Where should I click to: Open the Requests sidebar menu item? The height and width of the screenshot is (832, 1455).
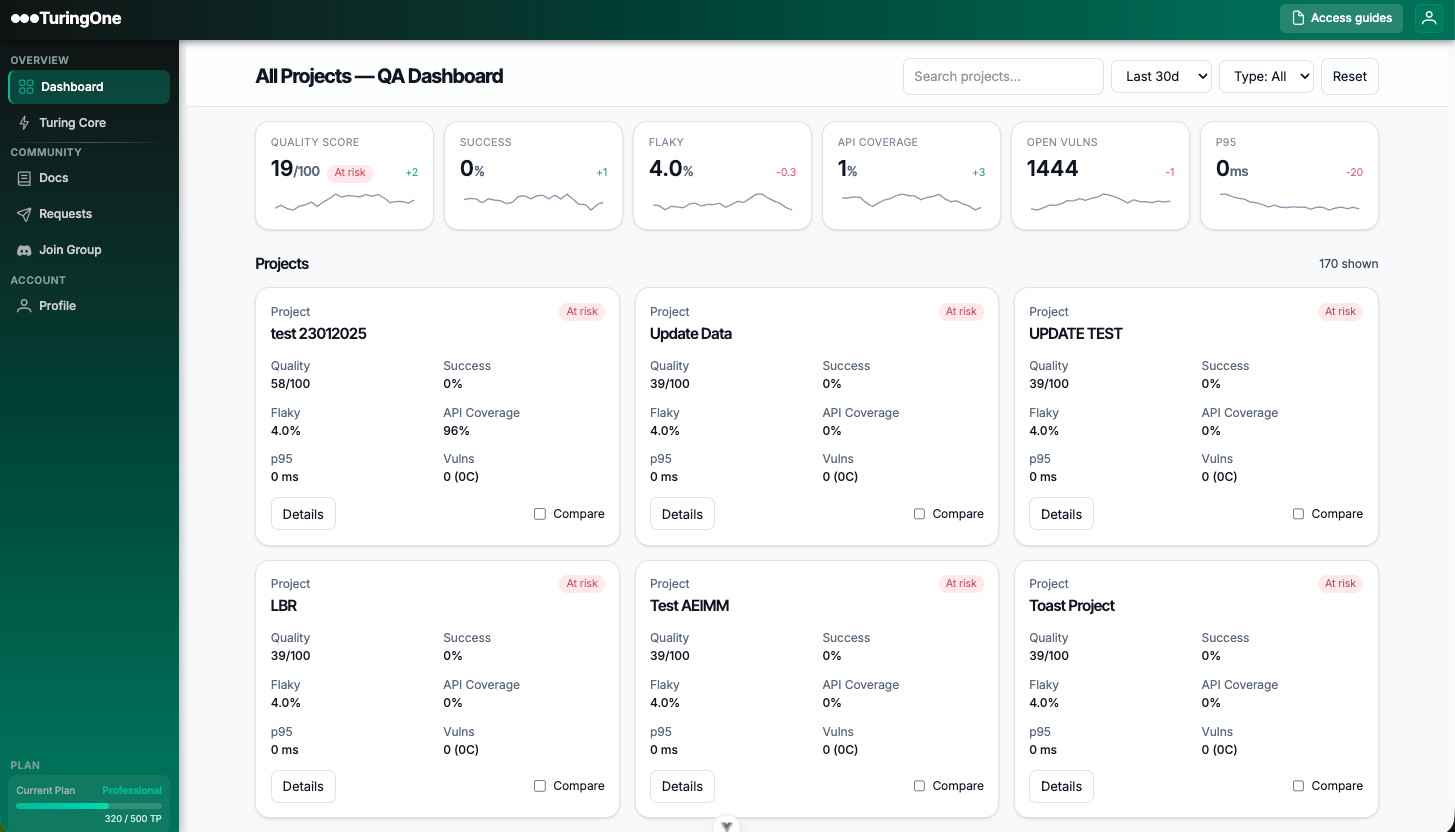(65, 214)
